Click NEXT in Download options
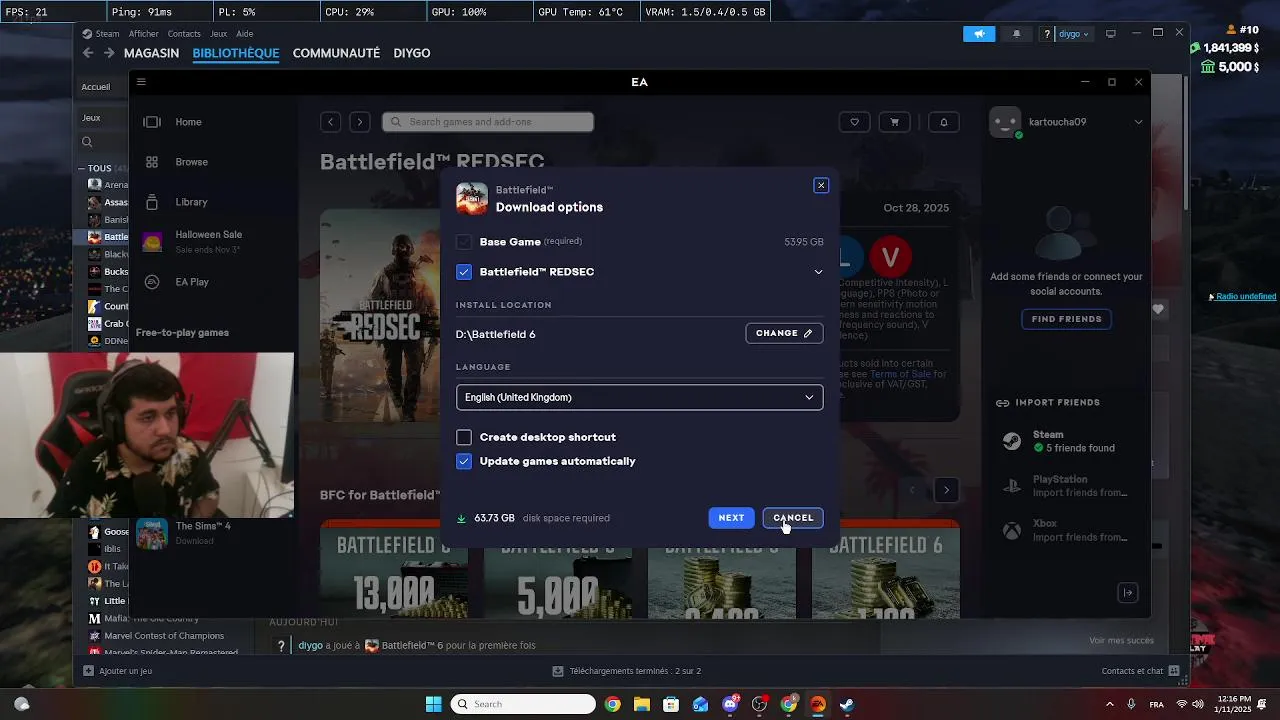 point(731,517)
